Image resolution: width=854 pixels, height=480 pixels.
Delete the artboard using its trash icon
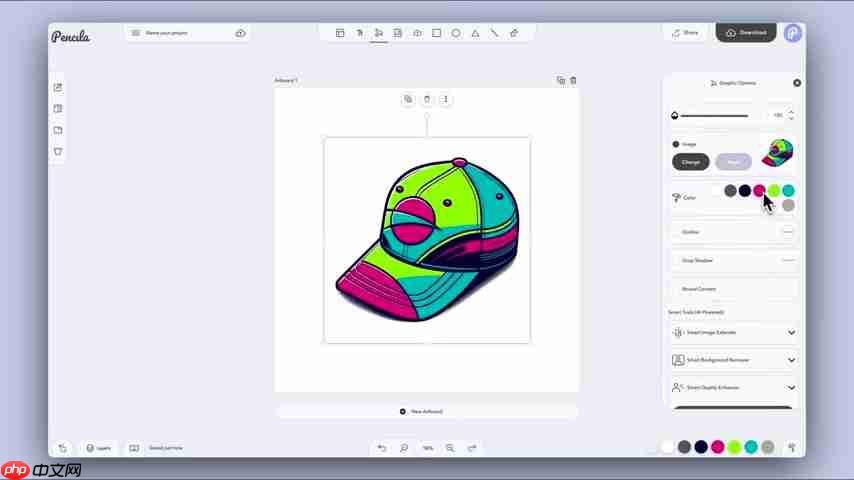click(x=573, y=80)
